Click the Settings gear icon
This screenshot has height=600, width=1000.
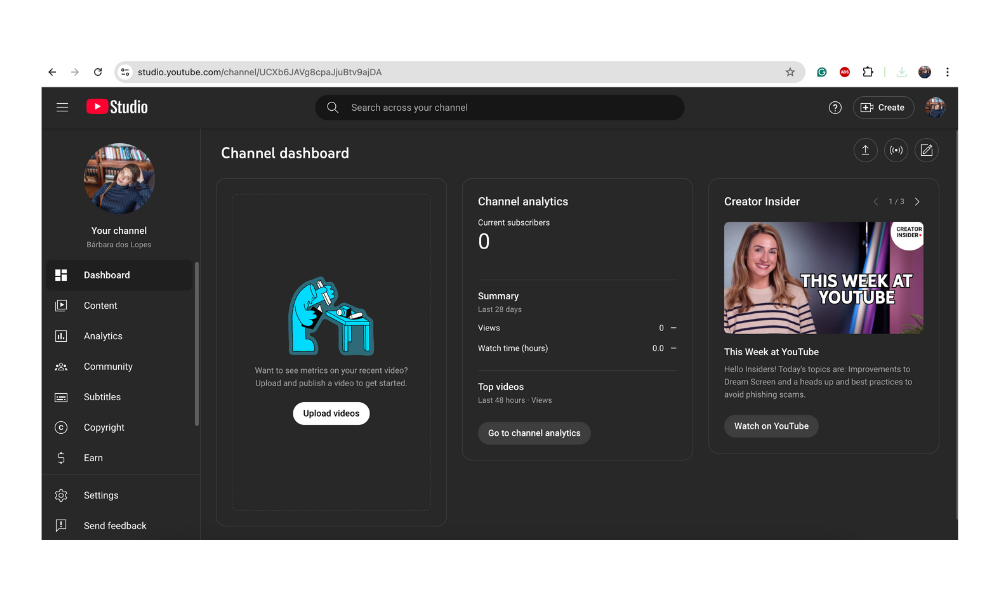click(x=61, y=495)
